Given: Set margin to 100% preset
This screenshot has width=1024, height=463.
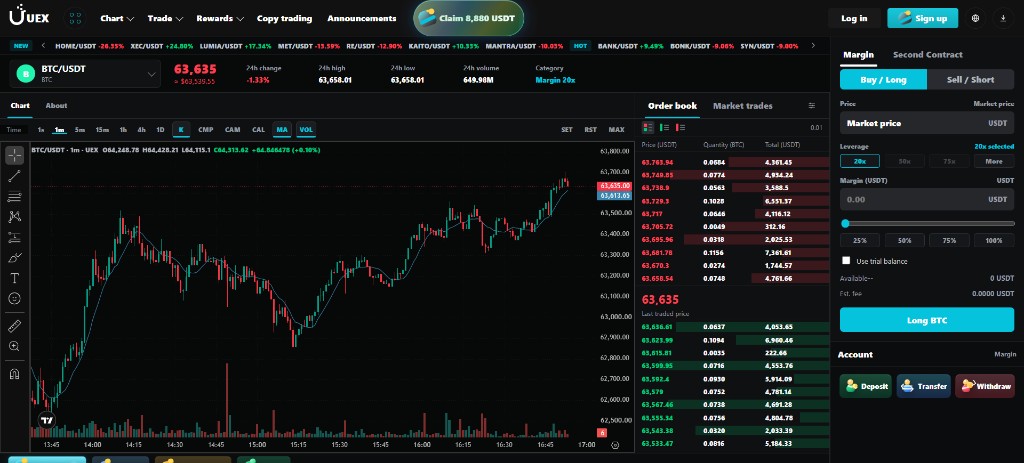Looking at the screenshot, I should pyautogui.click(x=994, y=240).
